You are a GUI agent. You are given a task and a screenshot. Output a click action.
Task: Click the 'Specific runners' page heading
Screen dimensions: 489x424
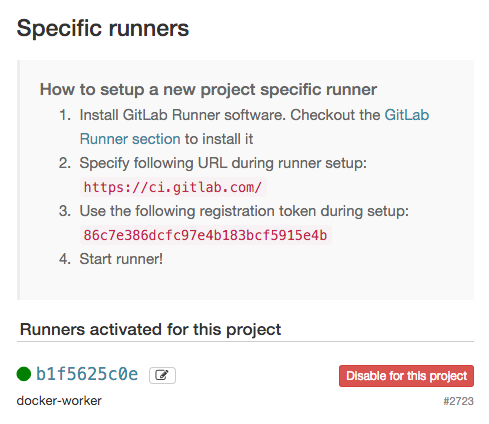(x=103, y=28)
